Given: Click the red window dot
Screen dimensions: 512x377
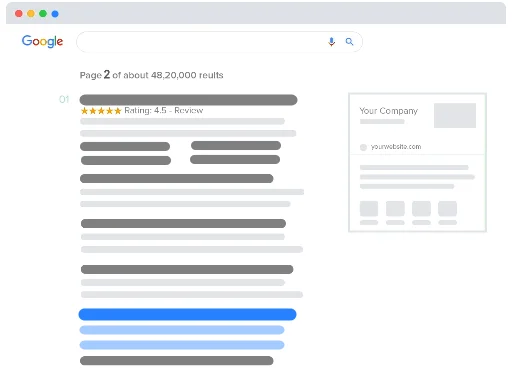Looking at the screenshot, I should [19, 14].
